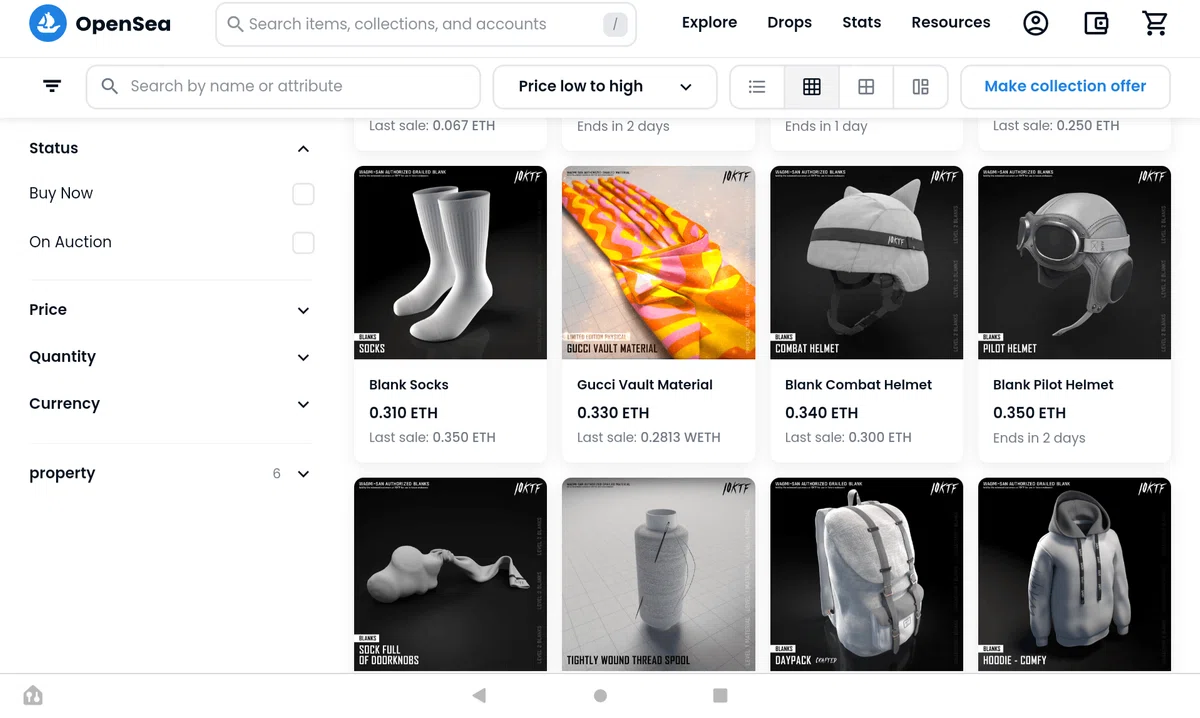Open the combat helmet thumbnail

point(866,263)
